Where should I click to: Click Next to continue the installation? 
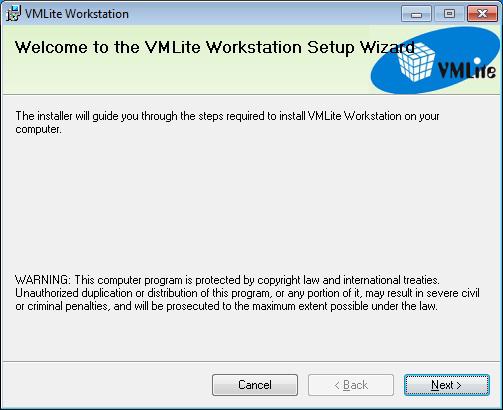coord(447,385)
